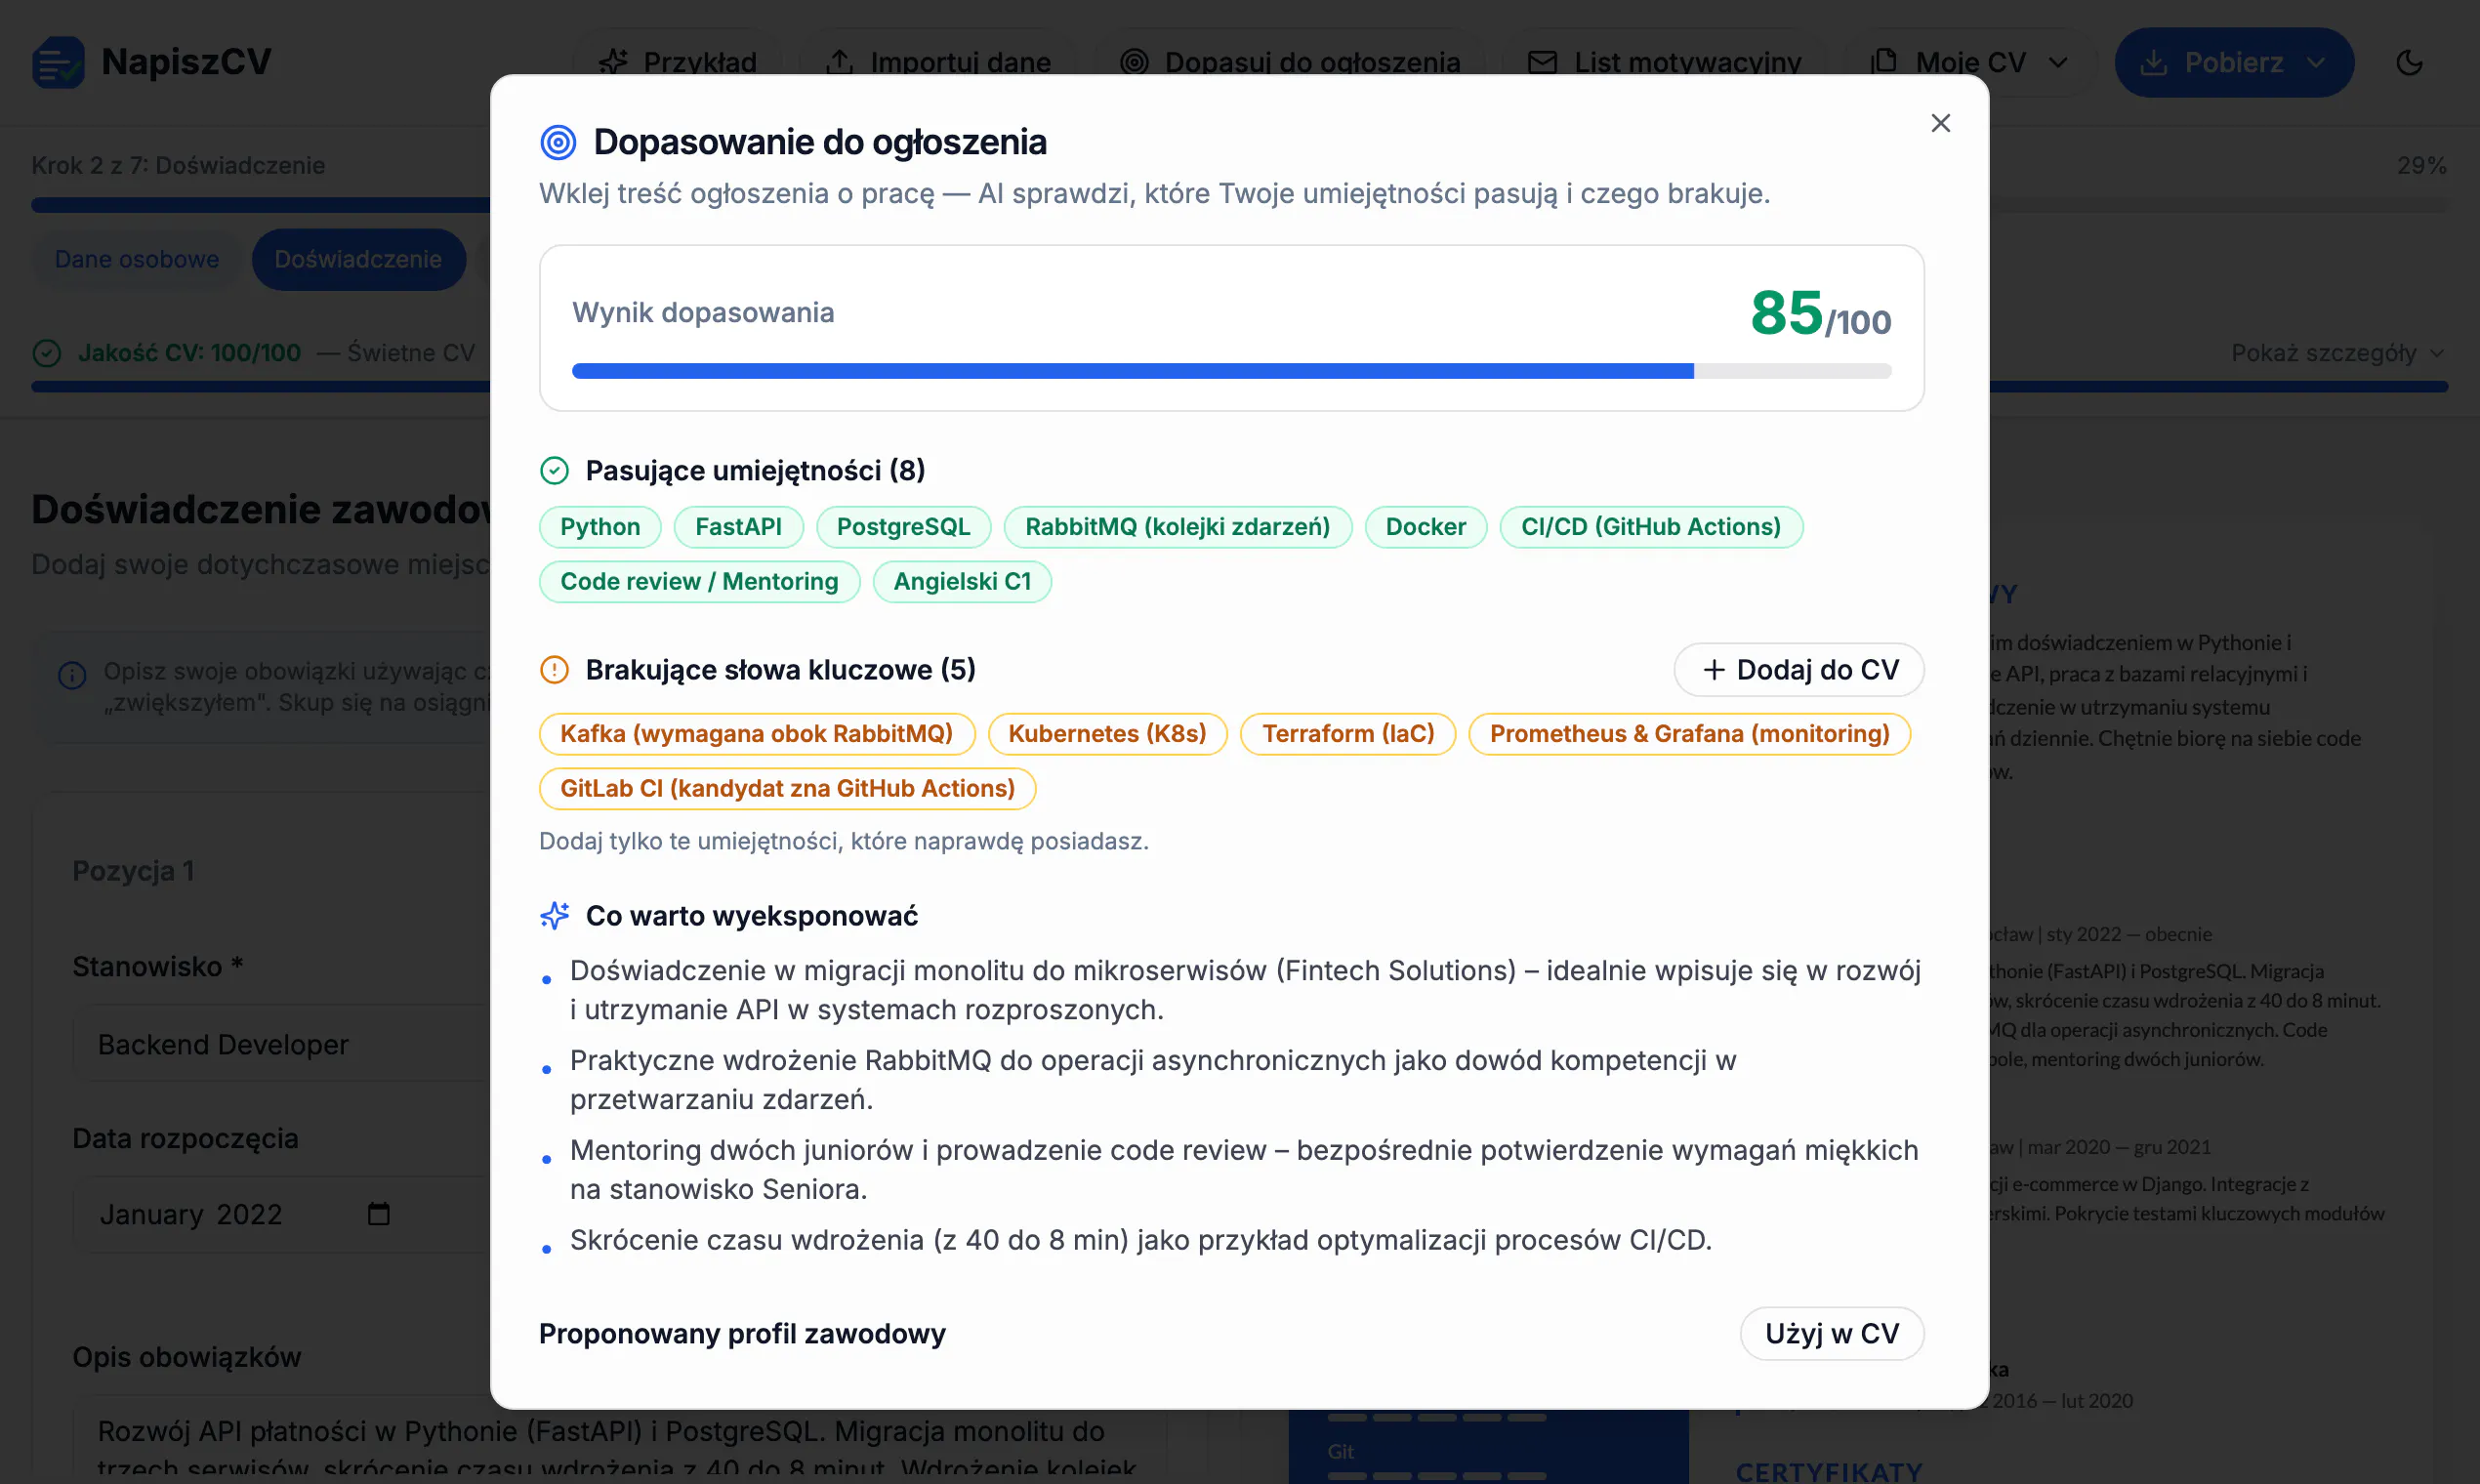Click the GitLab CI keyword tag
Image resolution: width=2480 pixels, height=1484 pixels.
pyautogui.click(x=787, y=789)
